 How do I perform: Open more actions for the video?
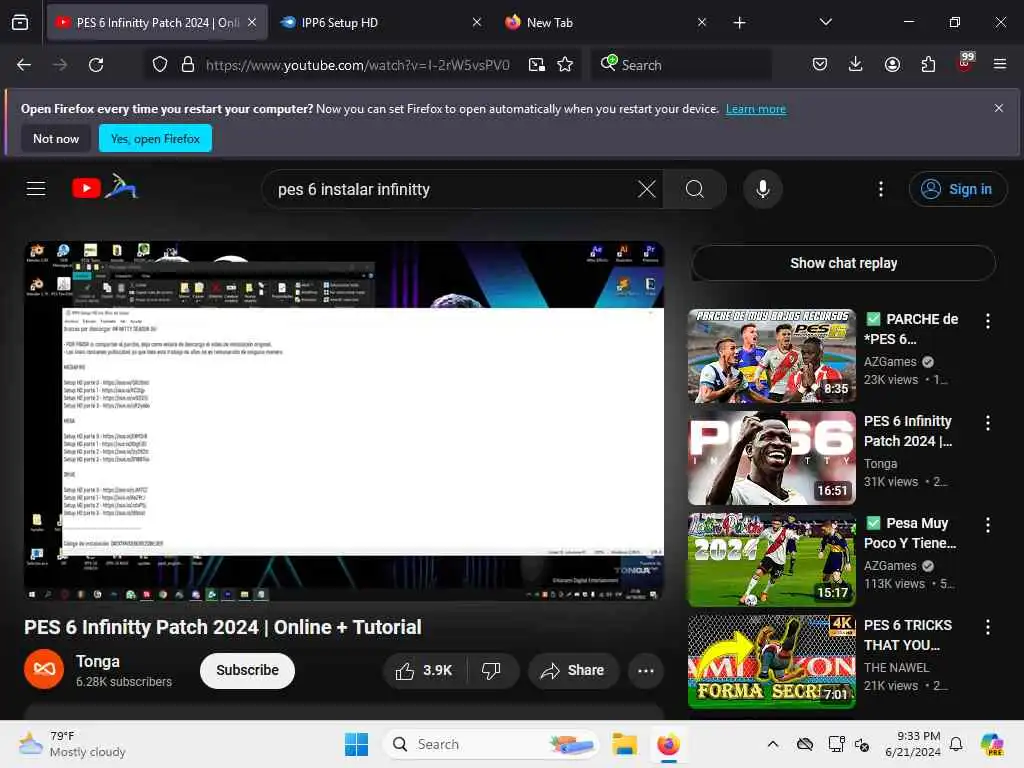pyautogui.click(x=646, y=671)
